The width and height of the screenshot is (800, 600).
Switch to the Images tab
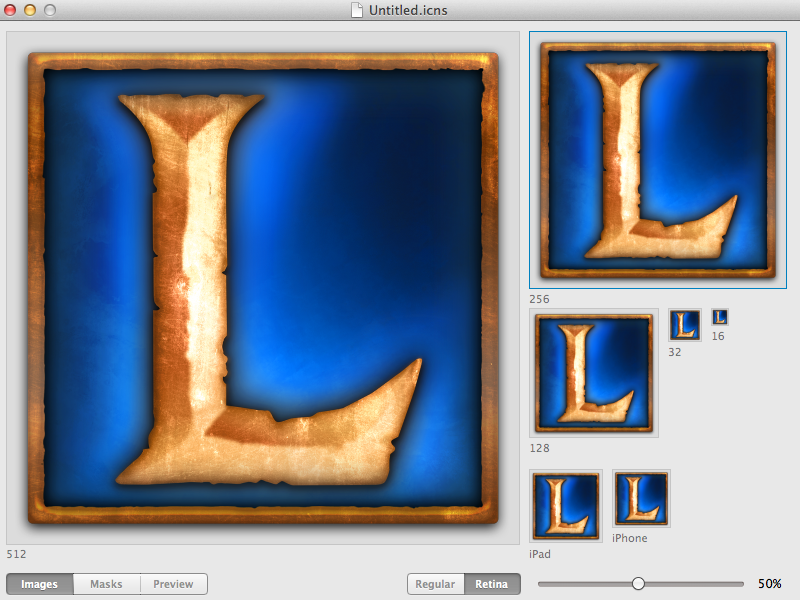tap(39, 584)
